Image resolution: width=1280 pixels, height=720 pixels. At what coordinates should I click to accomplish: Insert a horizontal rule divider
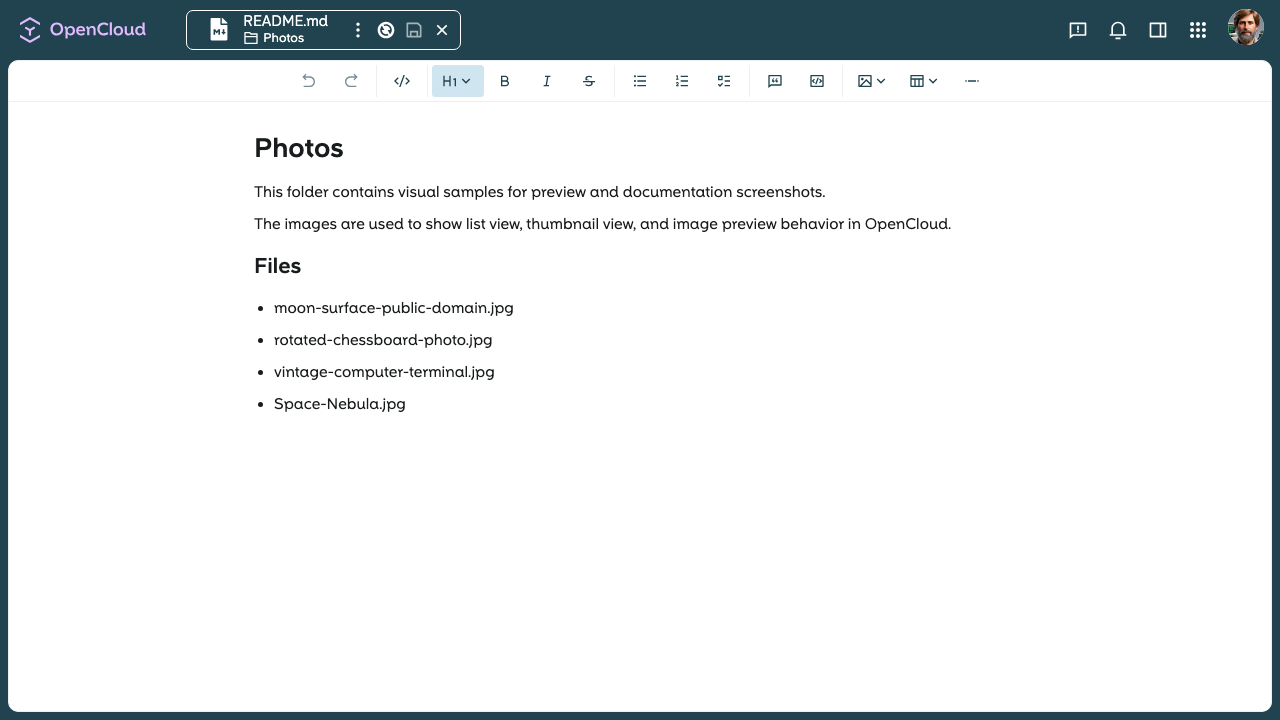click(x=972, y=81)
